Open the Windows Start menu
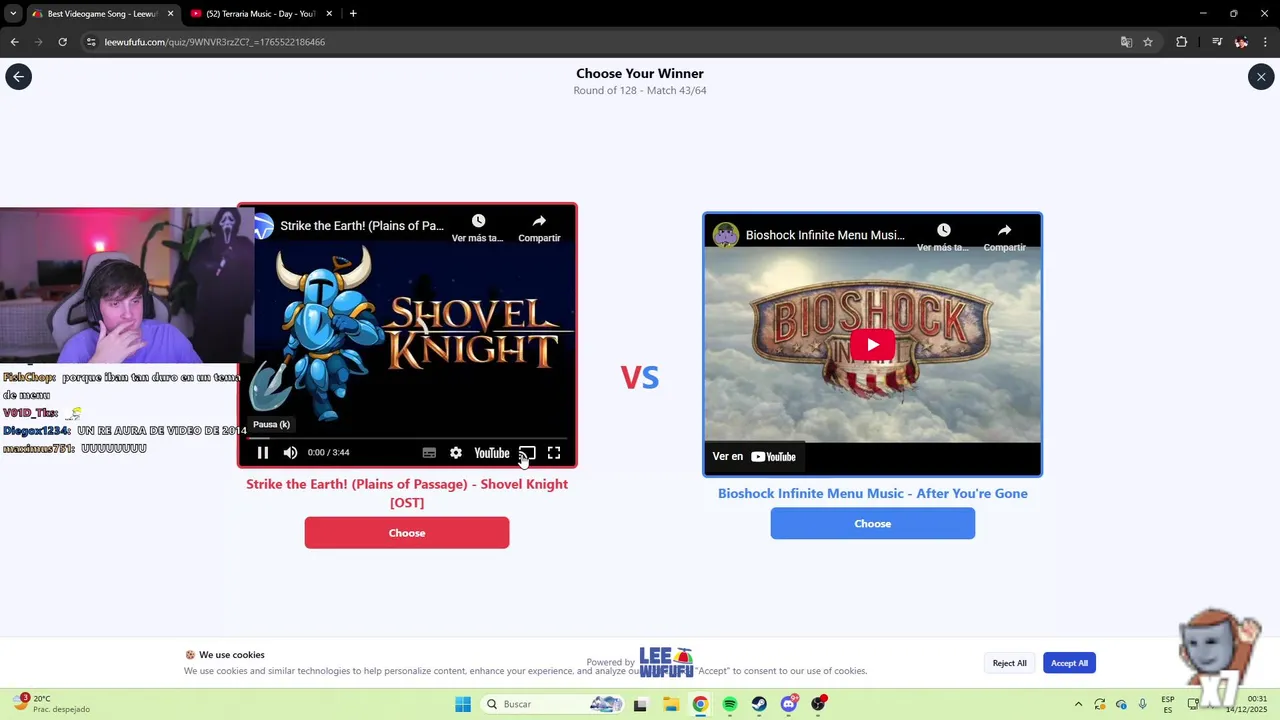The height and width of the screenshot is (720, 1280). [463, 704]
